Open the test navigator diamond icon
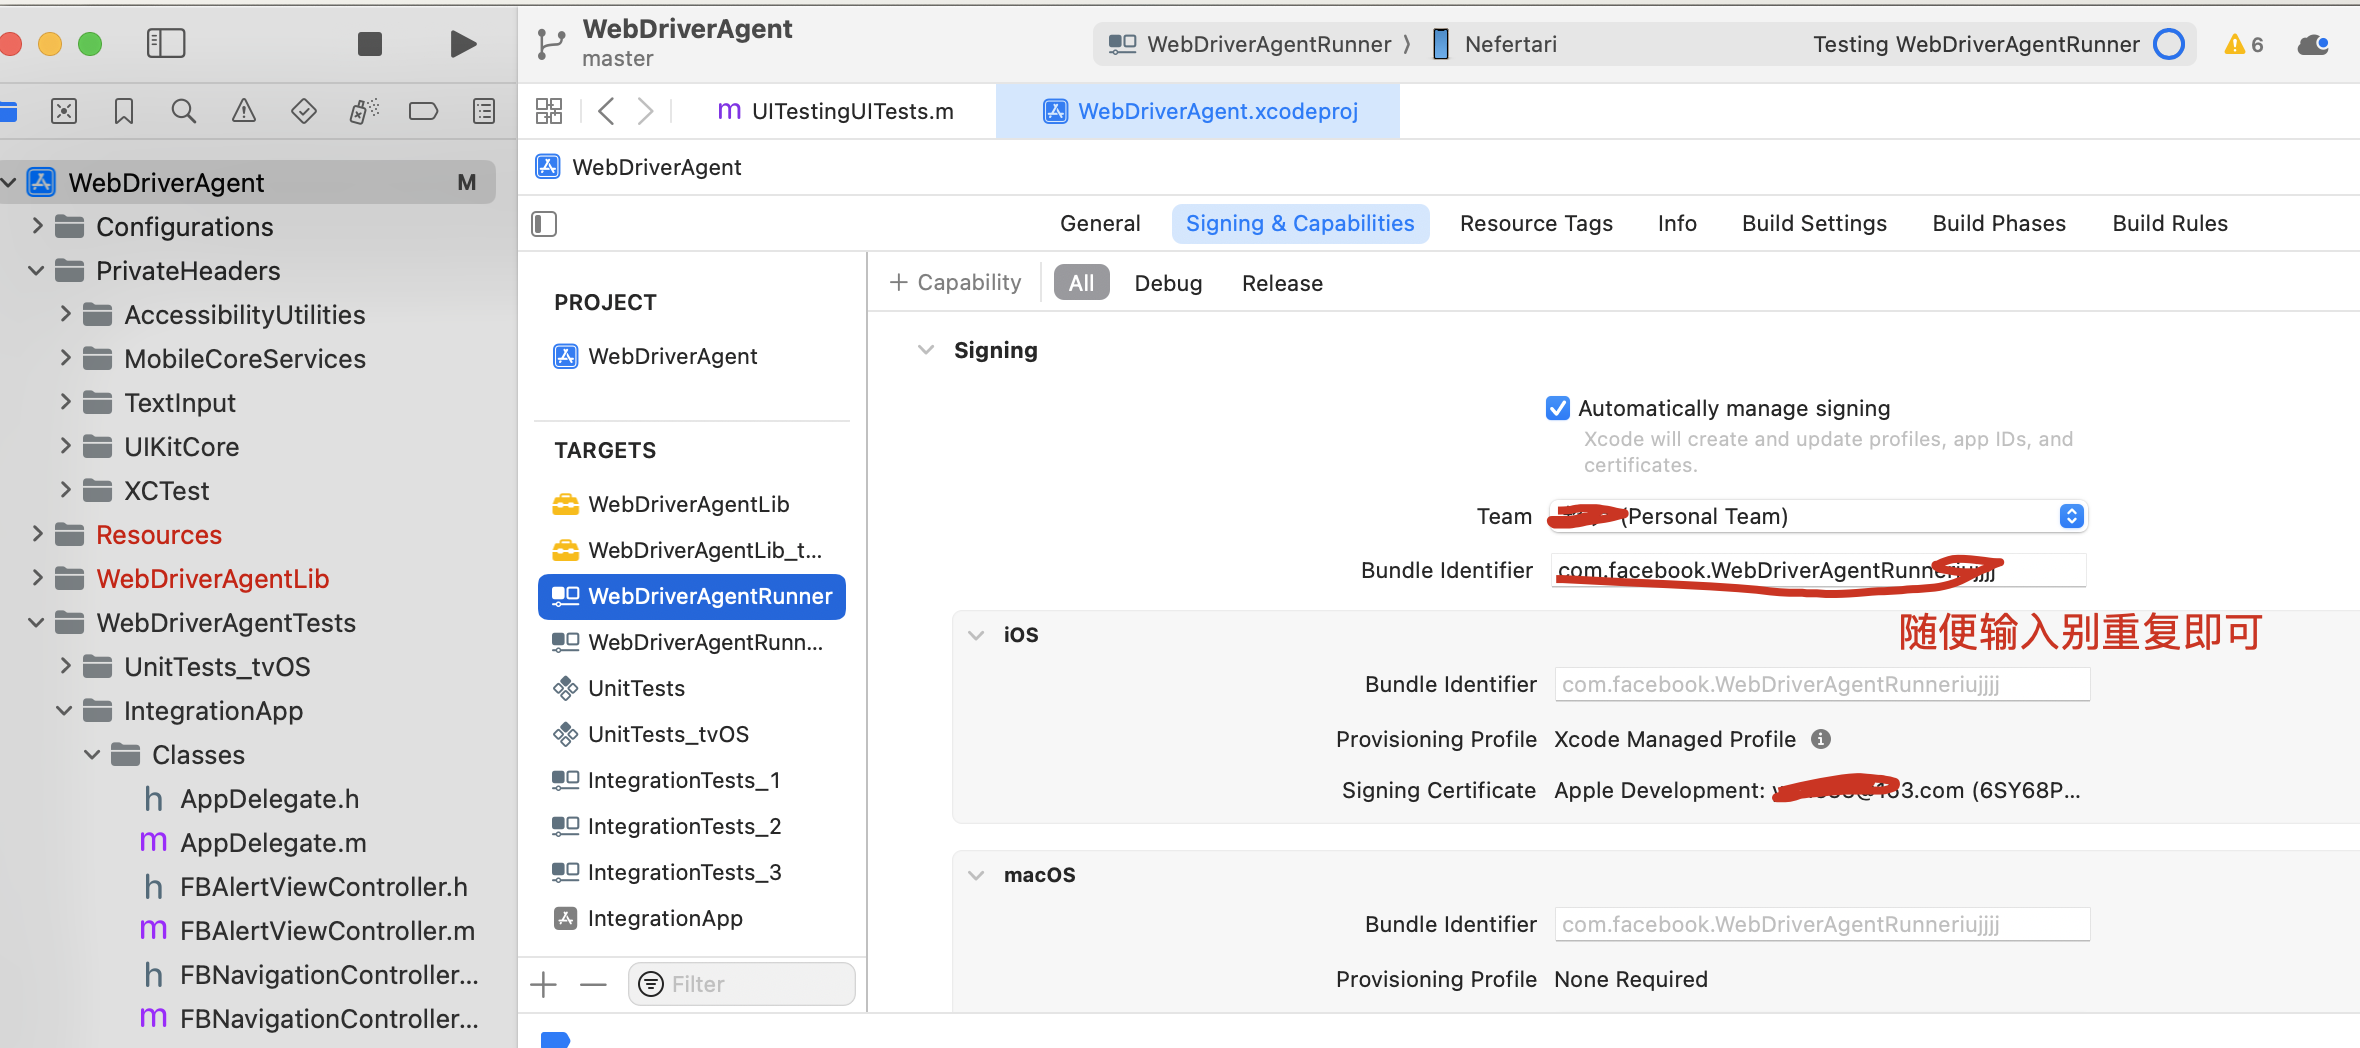The image size is (2360, 1048). 304,111
